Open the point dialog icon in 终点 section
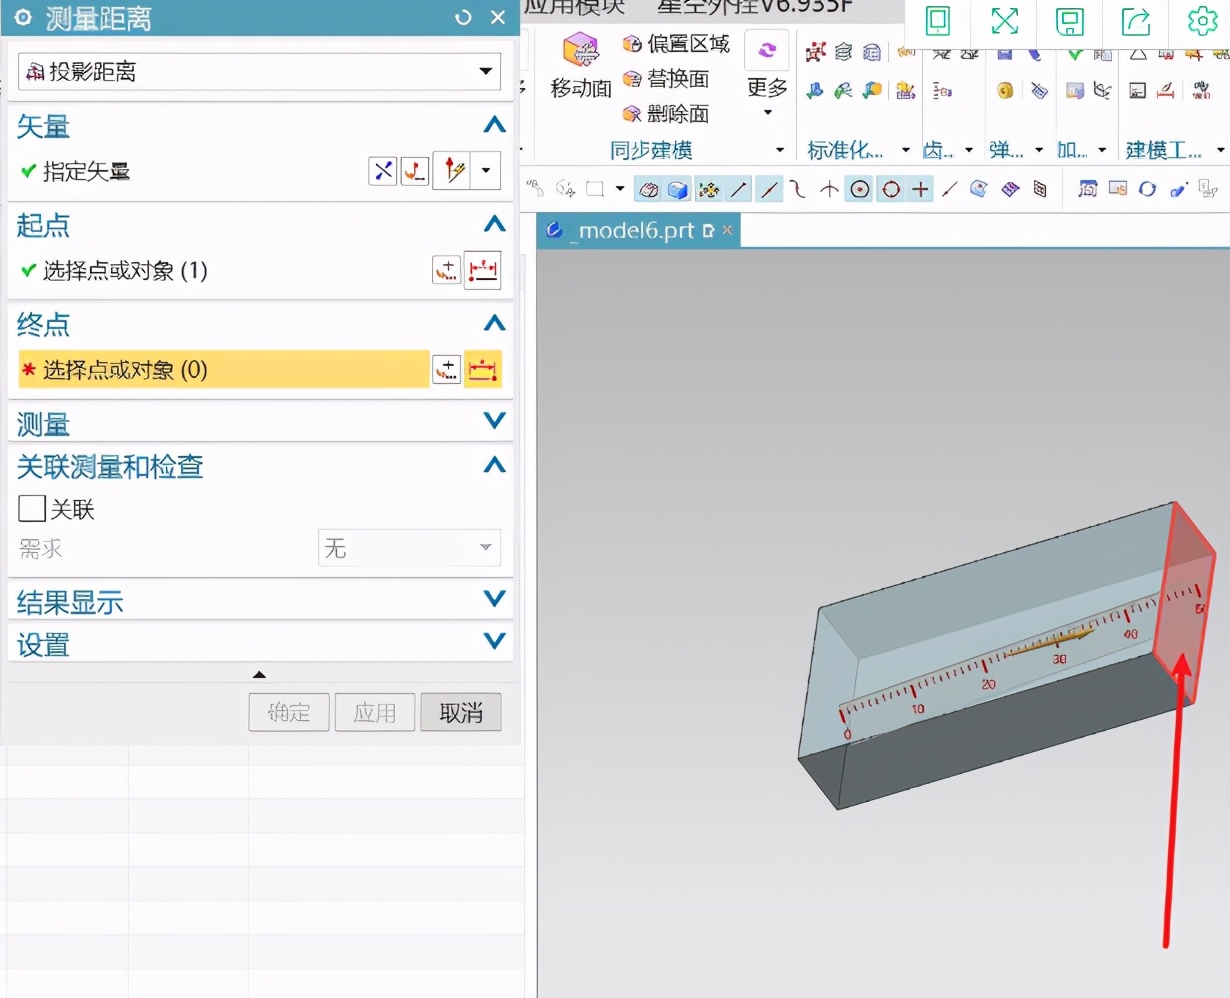The image size is (1230, 998). 446,370
